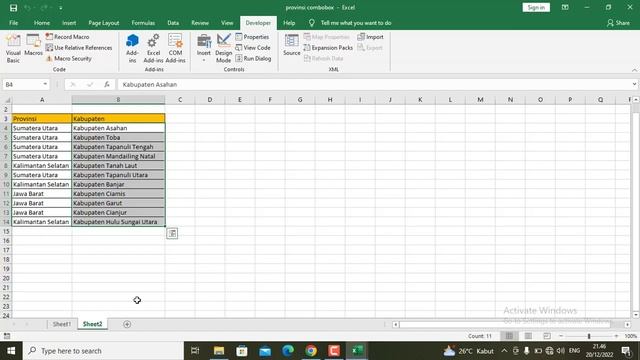Open Customize Quick Access Toolbar dropdown

(60, 8)
